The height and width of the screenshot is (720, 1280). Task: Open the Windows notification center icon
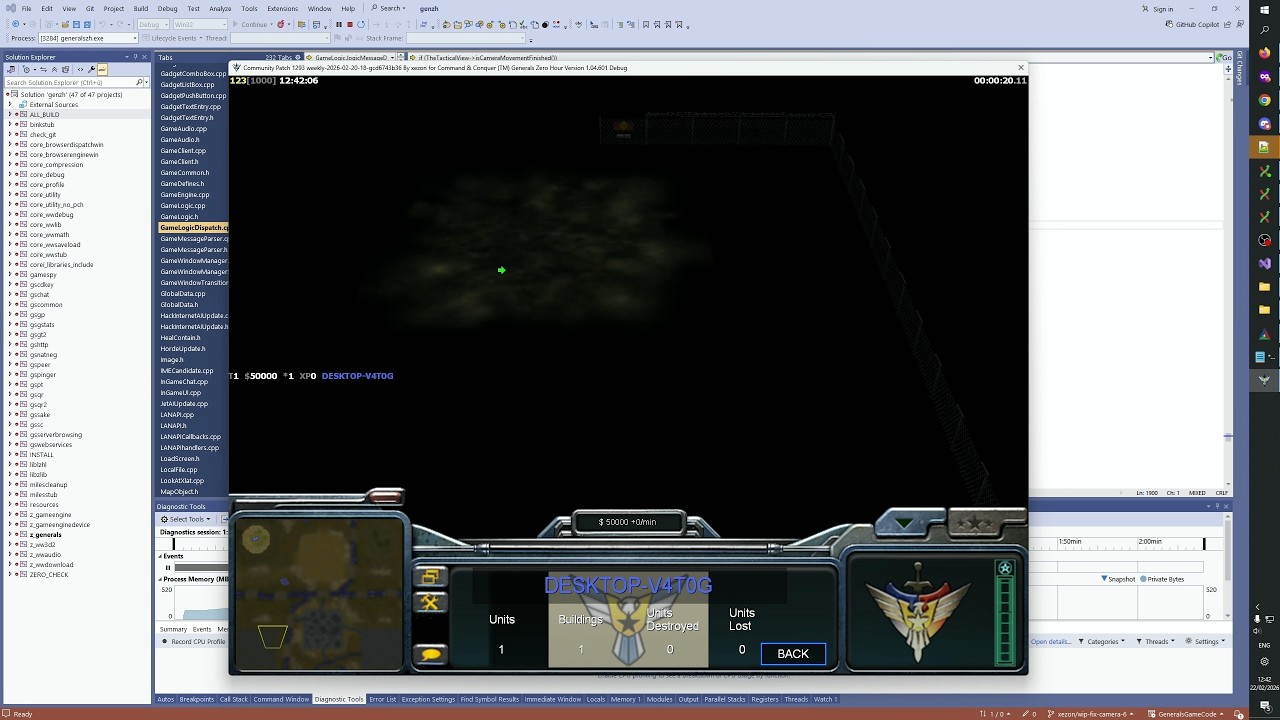pyautogui.click(x=1264, y=706)
